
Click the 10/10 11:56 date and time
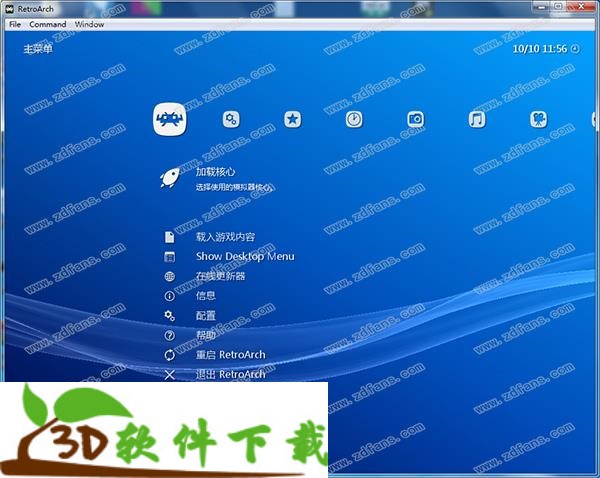(x=540, y=49)
